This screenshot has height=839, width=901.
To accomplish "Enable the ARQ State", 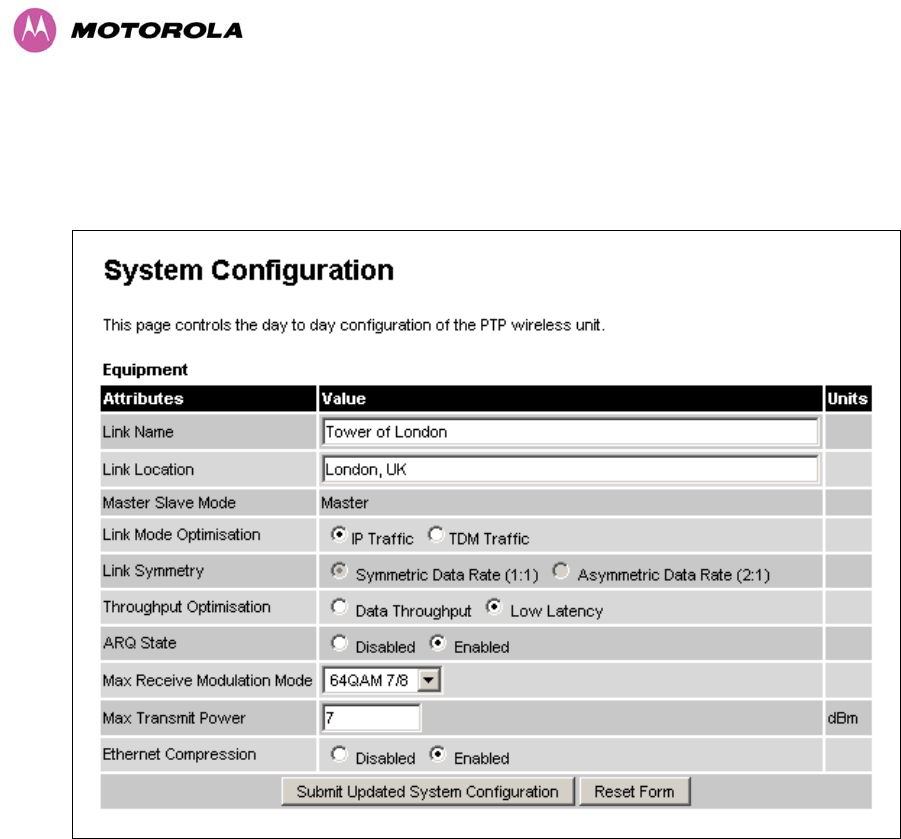I will [x=437, y=644].
